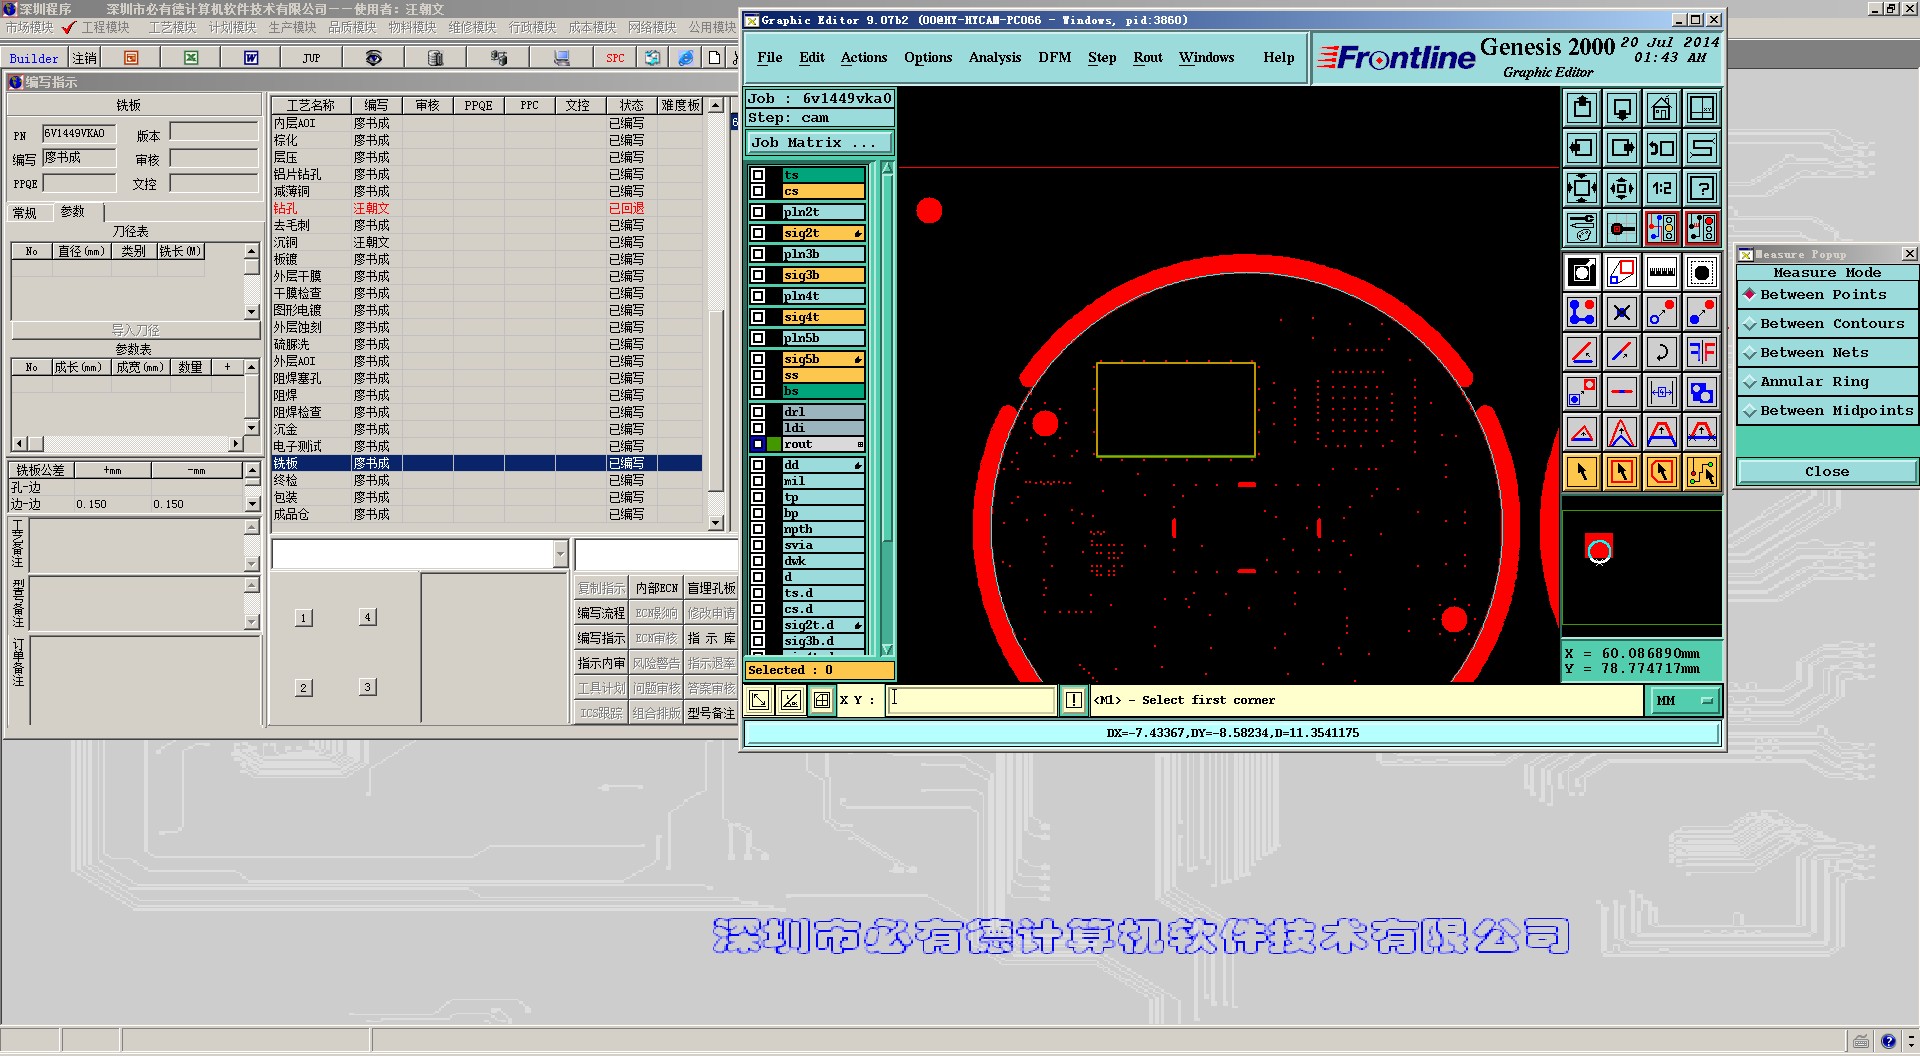Image resolution: width=1920 pixels, height=1056 pixels.
Task: Click the 盲埋孔板 button
Action: pos(711,588)
